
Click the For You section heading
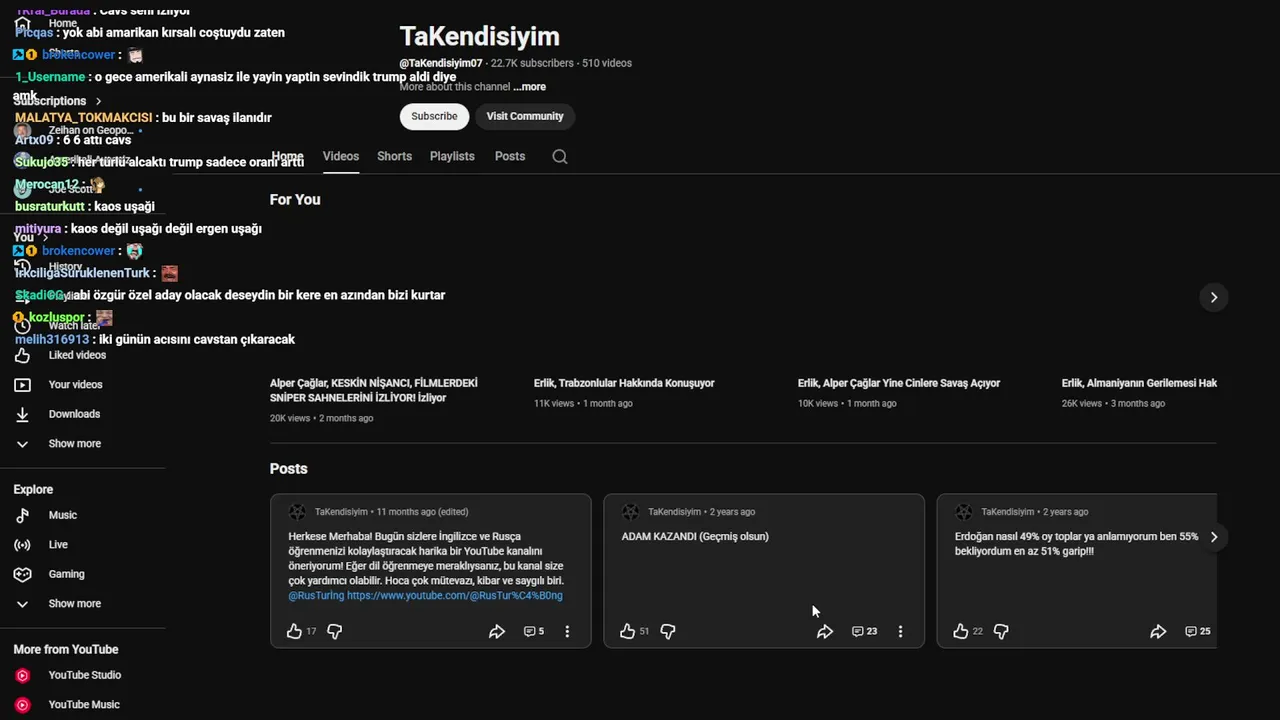pyautogui.click(x=295, y=200)
